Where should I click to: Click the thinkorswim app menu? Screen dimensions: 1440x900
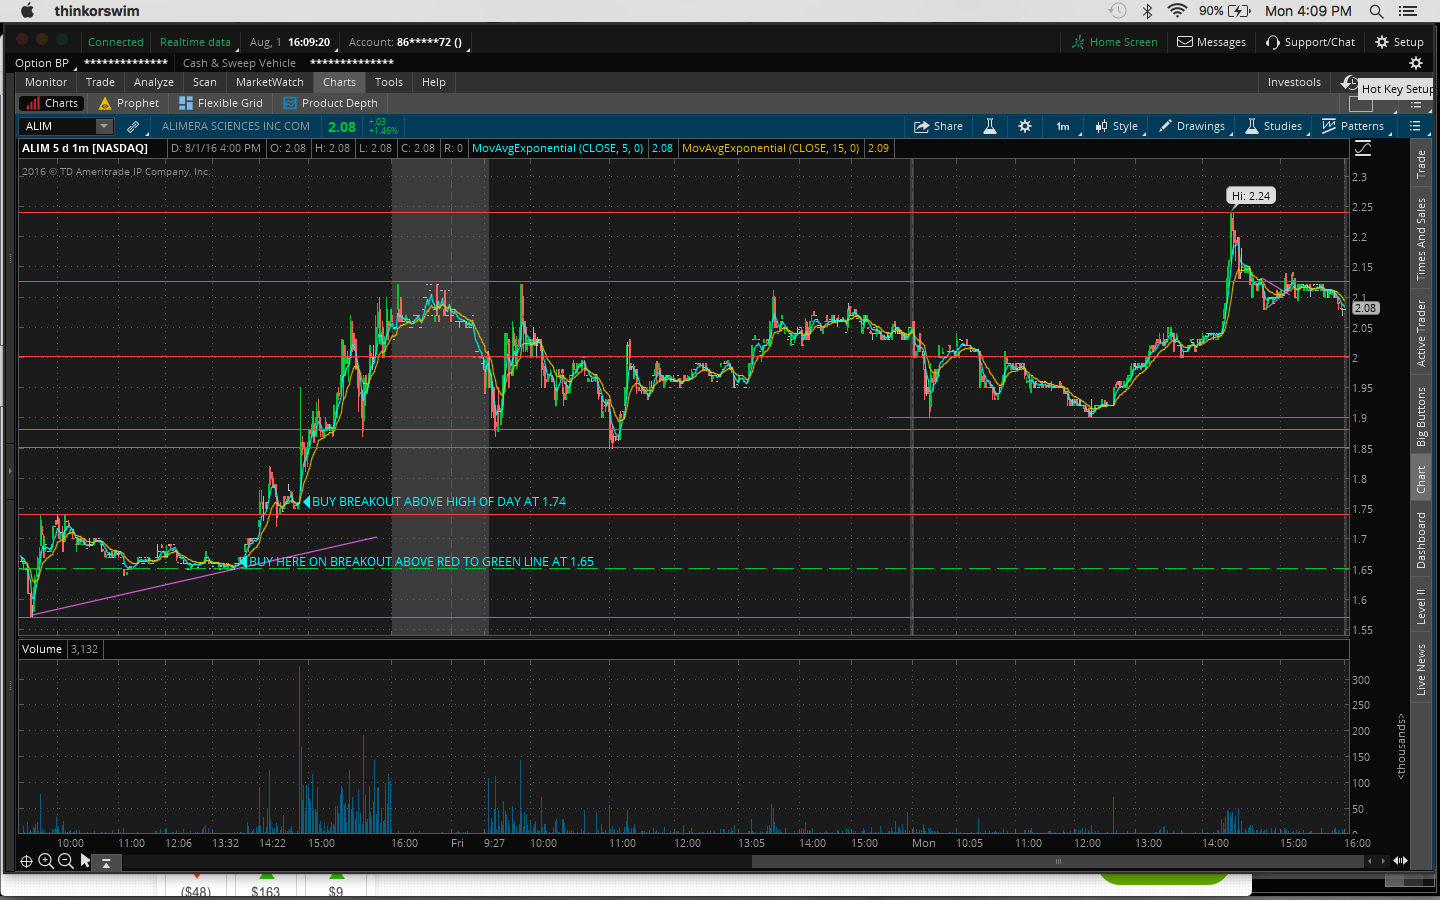97,11
